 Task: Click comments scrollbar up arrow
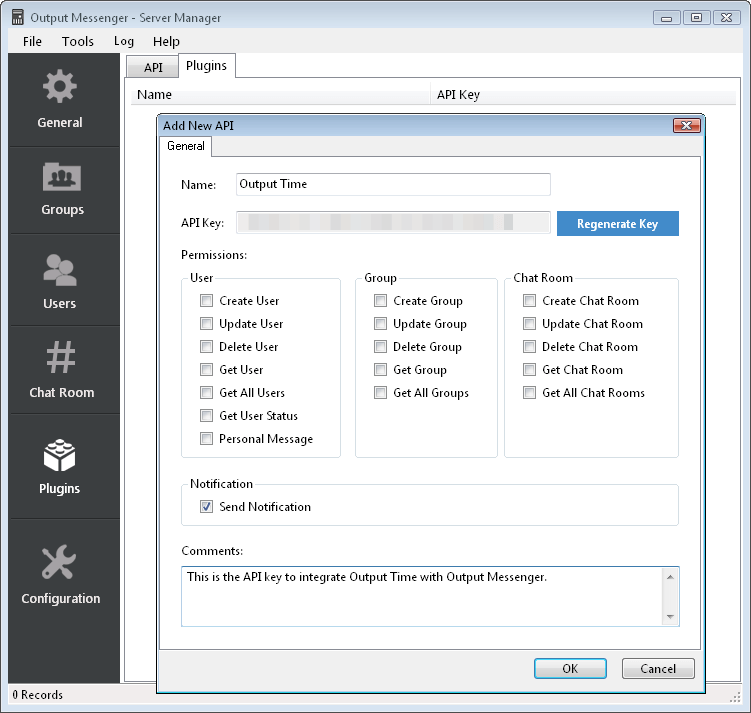point(670,577)
